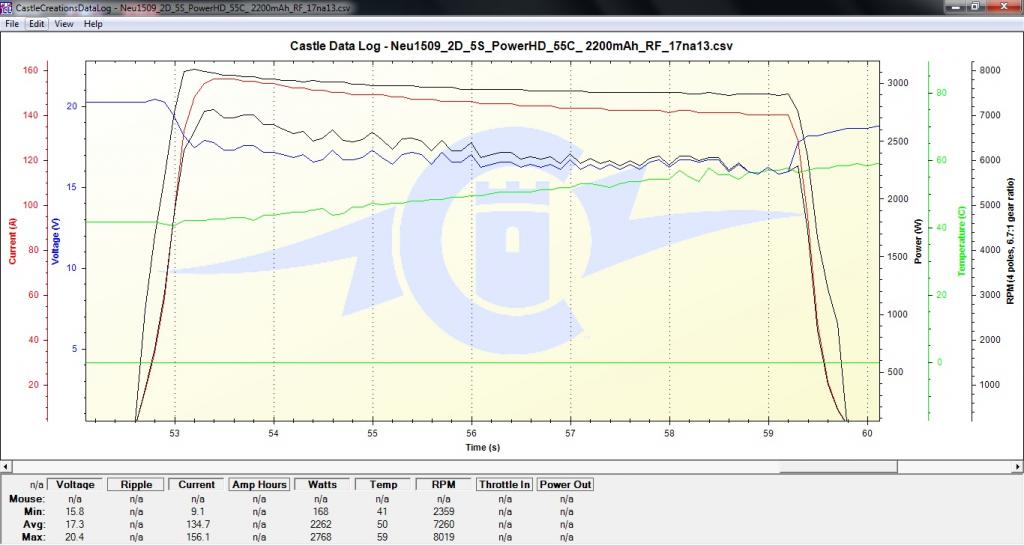The image size is (1024, 545).
Task: Click the scrollbar right arrow
Action: click(1016, 467)
